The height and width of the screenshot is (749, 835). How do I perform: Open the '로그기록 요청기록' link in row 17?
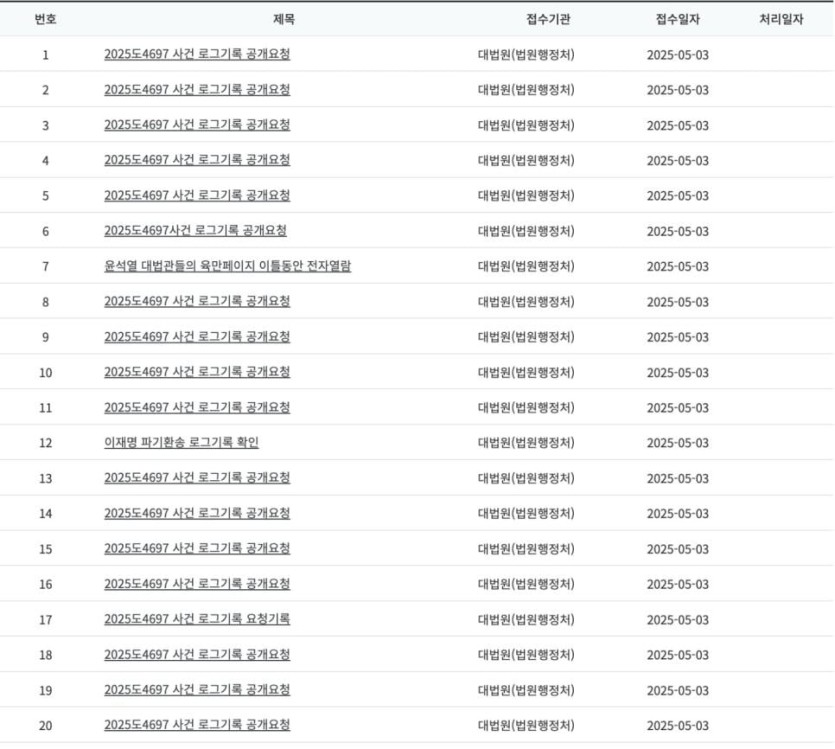coord(197,619)
